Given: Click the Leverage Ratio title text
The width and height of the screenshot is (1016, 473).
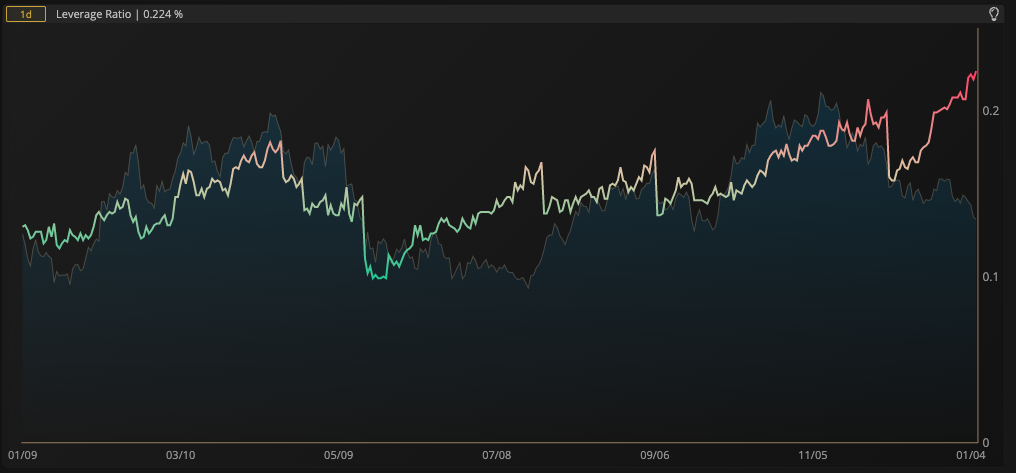Looking at the screenshot, I should pos(93,14).
